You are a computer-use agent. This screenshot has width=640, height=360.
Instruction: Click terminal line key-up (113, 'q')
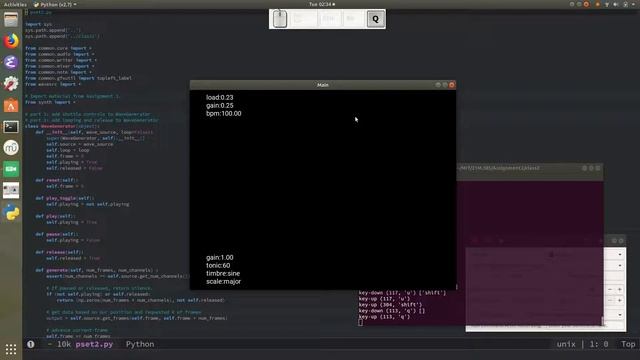(384, 317)
